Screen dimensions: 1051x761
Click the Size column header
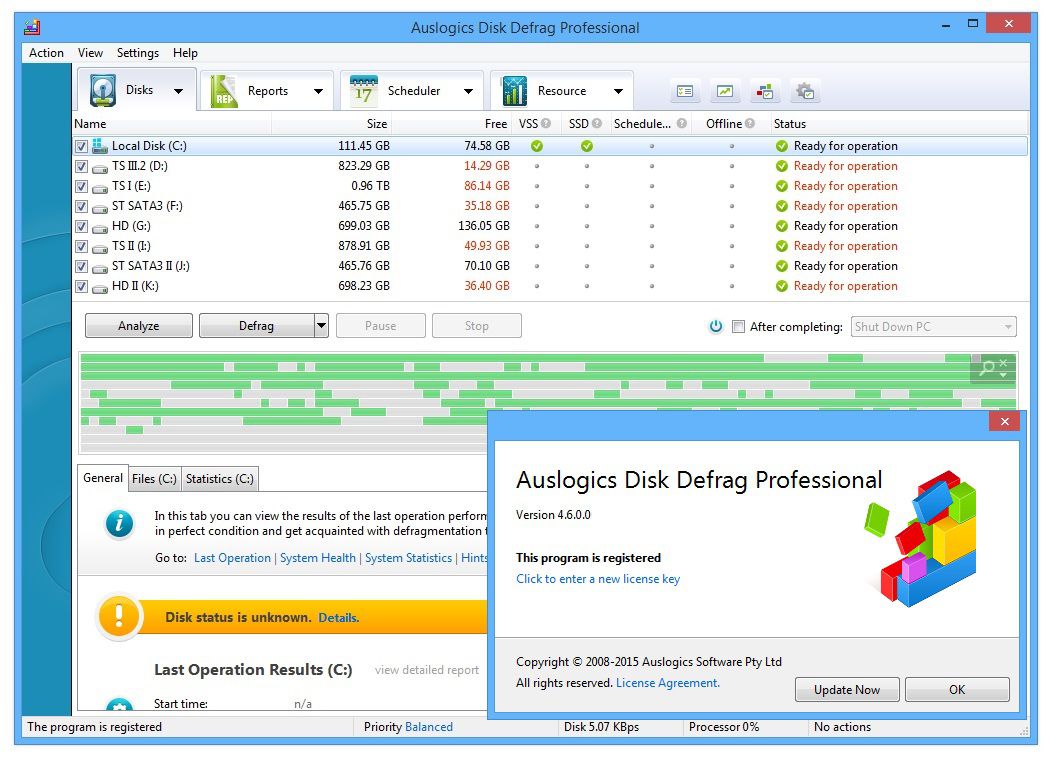(330, 124)
